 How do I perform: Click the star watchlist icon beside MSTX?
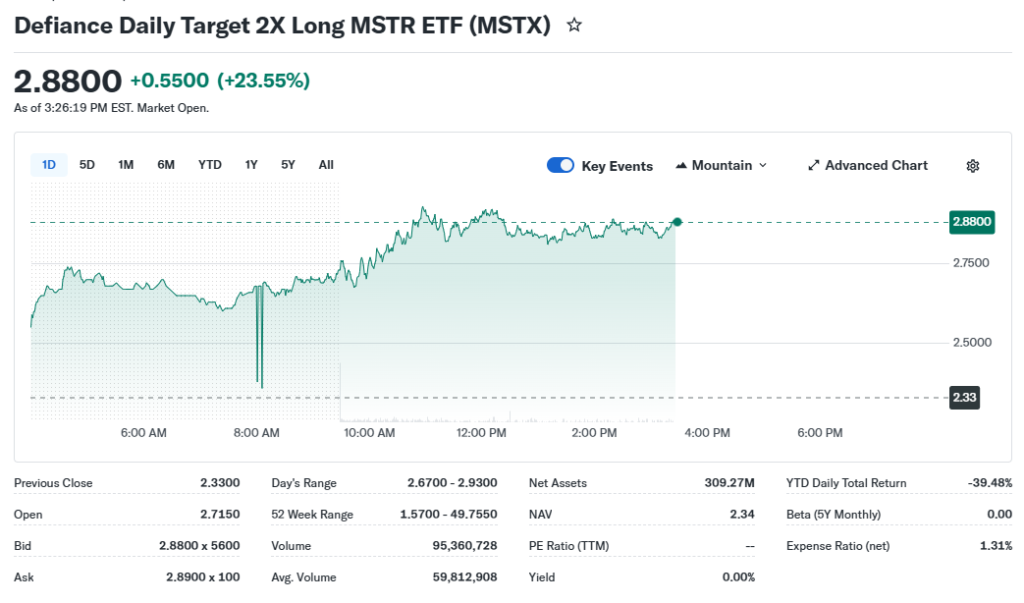click(574, 26)
